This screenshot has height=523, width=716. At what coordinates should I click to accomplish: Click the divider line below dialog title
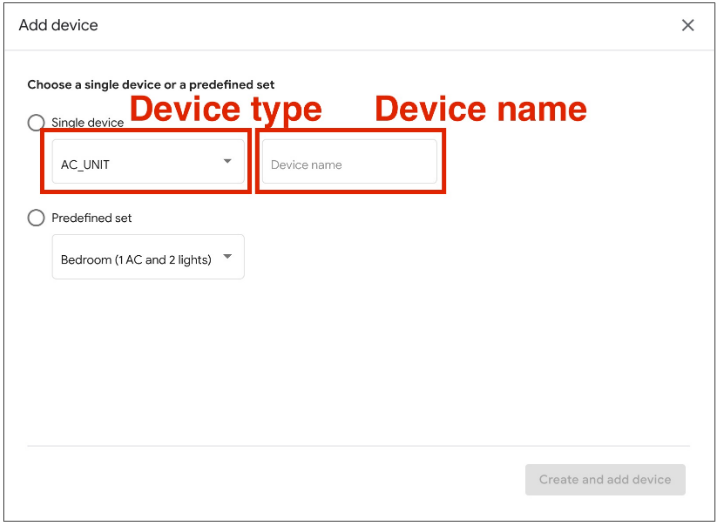pos(358,50)
